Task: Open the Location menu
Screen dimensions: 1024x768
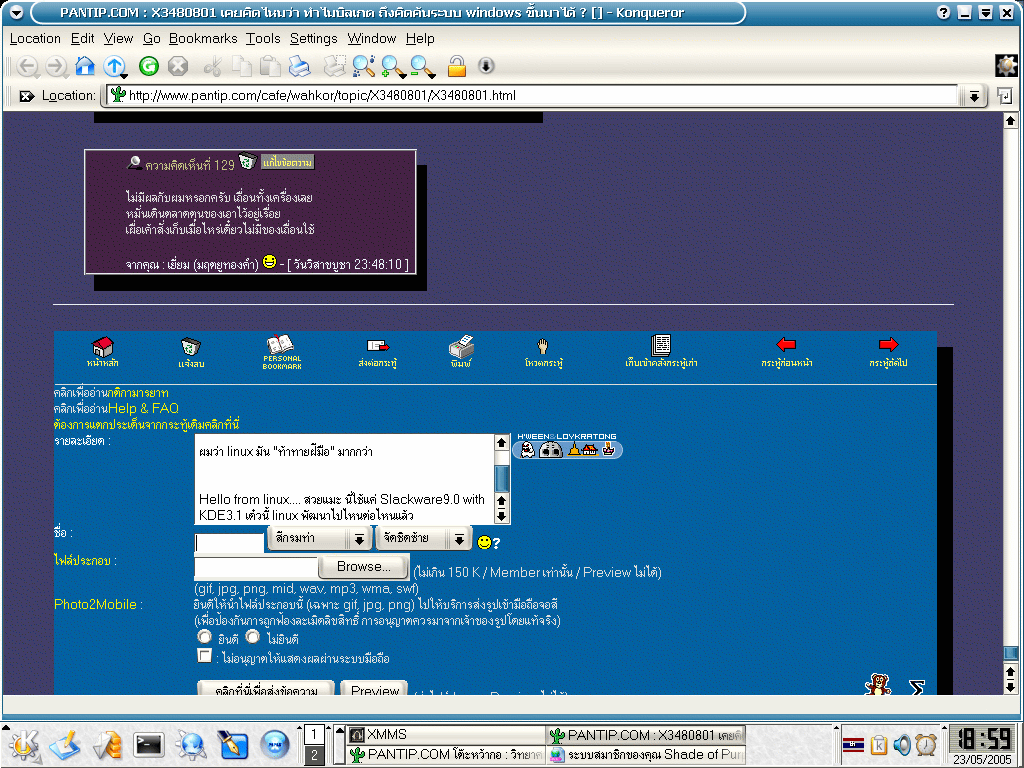Action: [35, 39]
